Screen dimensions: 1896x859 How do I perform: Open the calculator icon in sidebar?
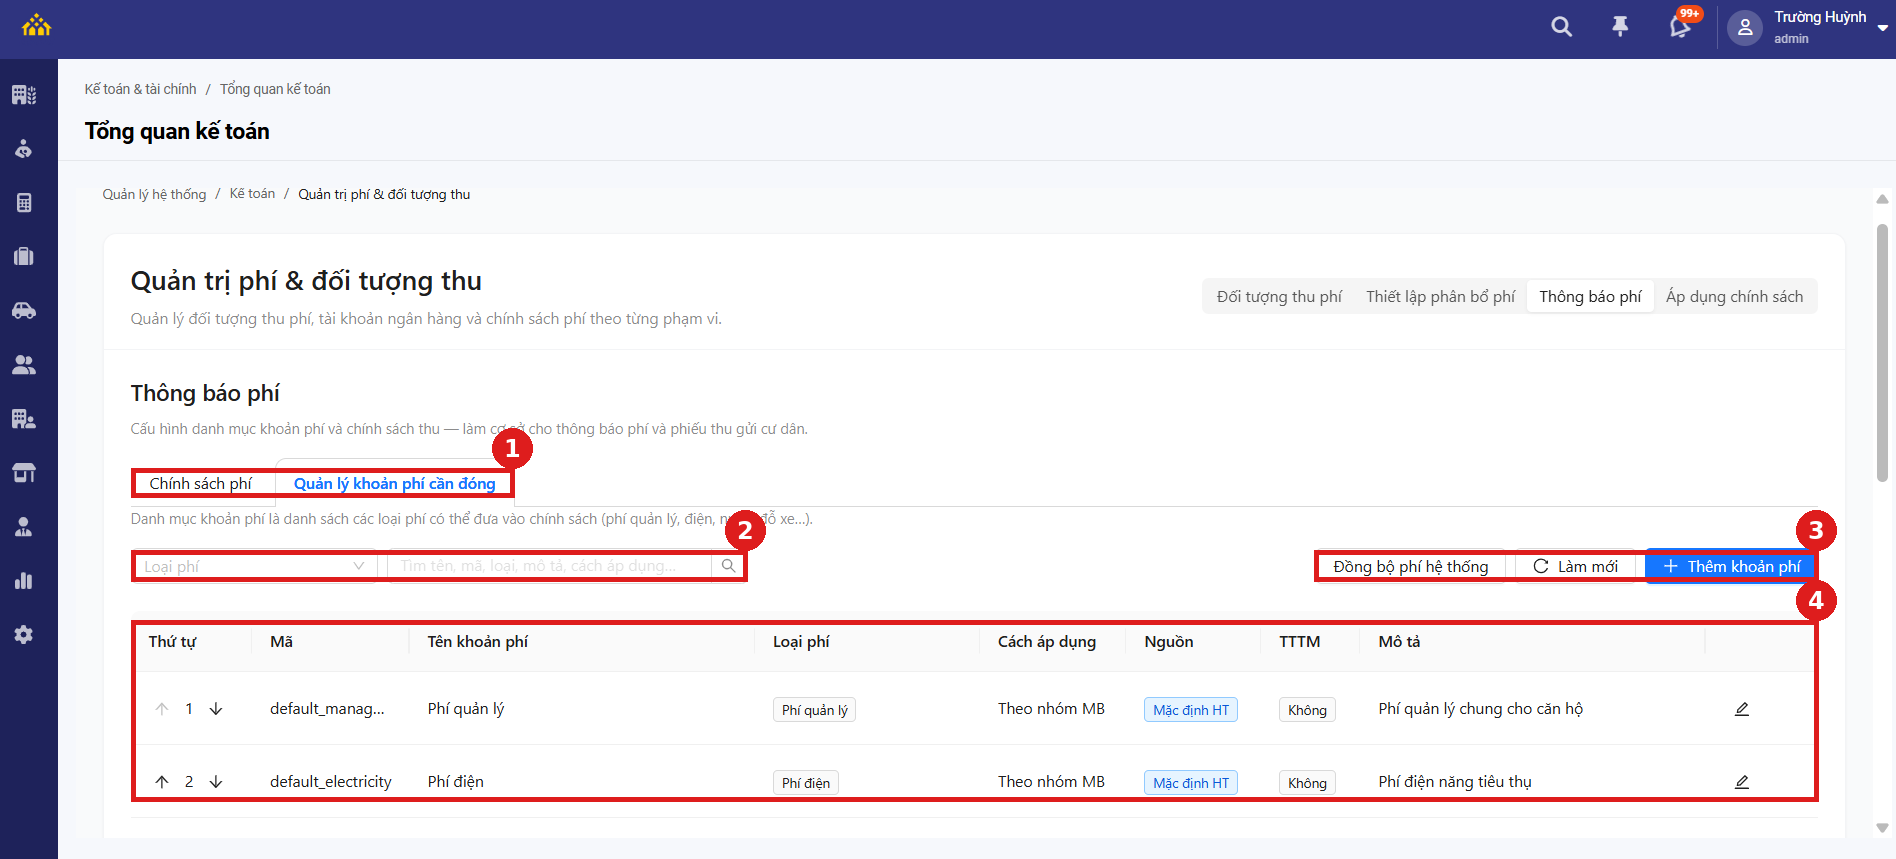[x=24, y=203]
